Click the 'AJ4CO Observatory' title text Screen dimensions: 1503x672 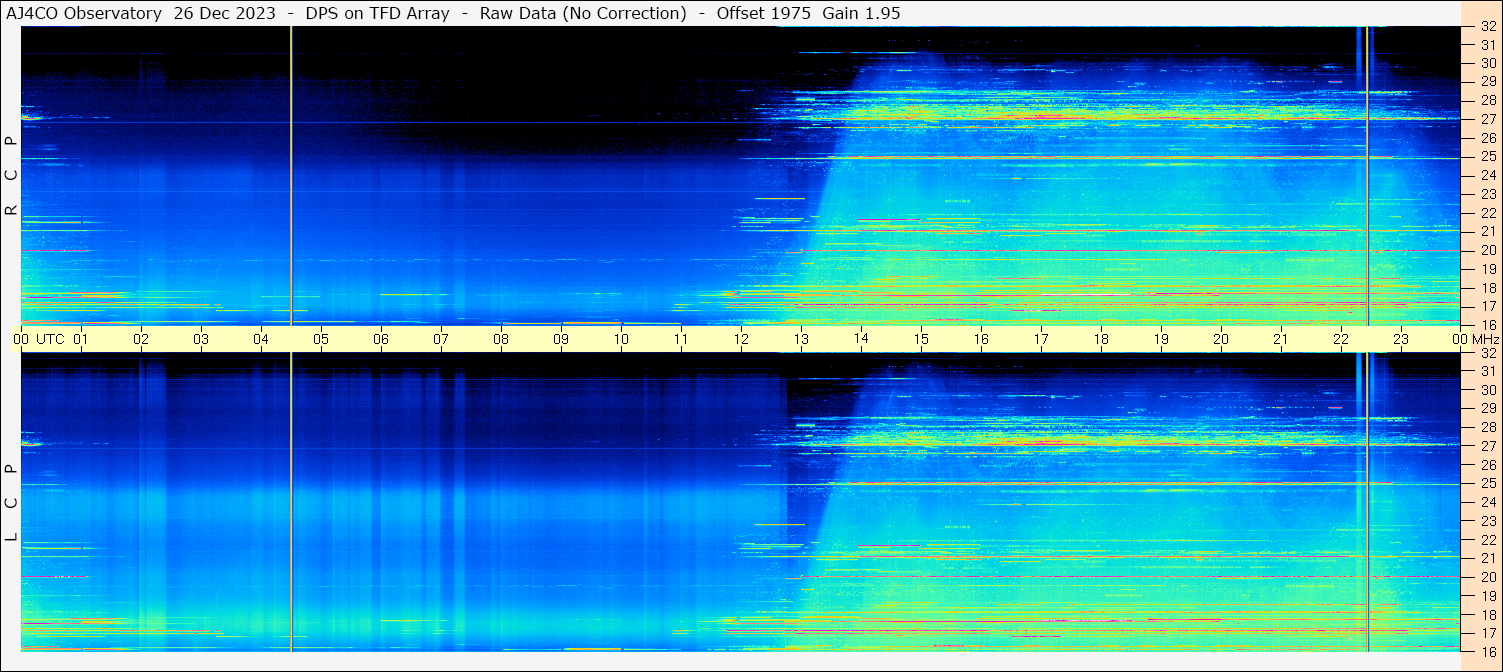tap(84, 13)
